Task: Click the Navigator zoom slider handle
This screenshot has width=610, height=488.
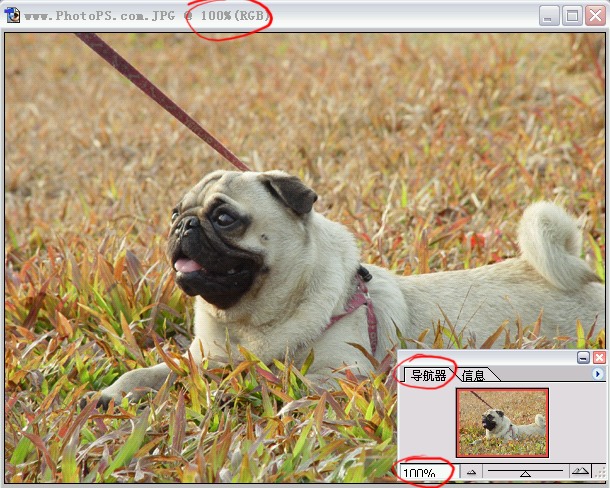Action: (x=525, y=474)
